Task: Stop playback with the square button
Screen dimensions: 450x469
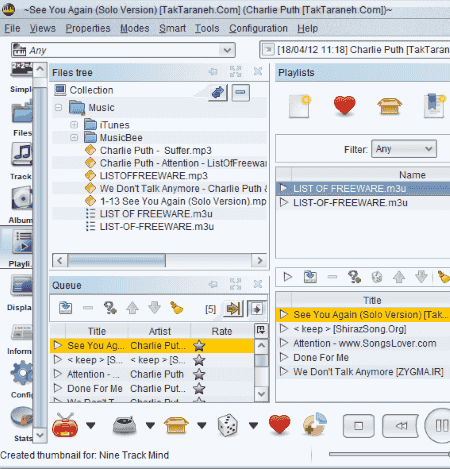Action: (359, 426)
